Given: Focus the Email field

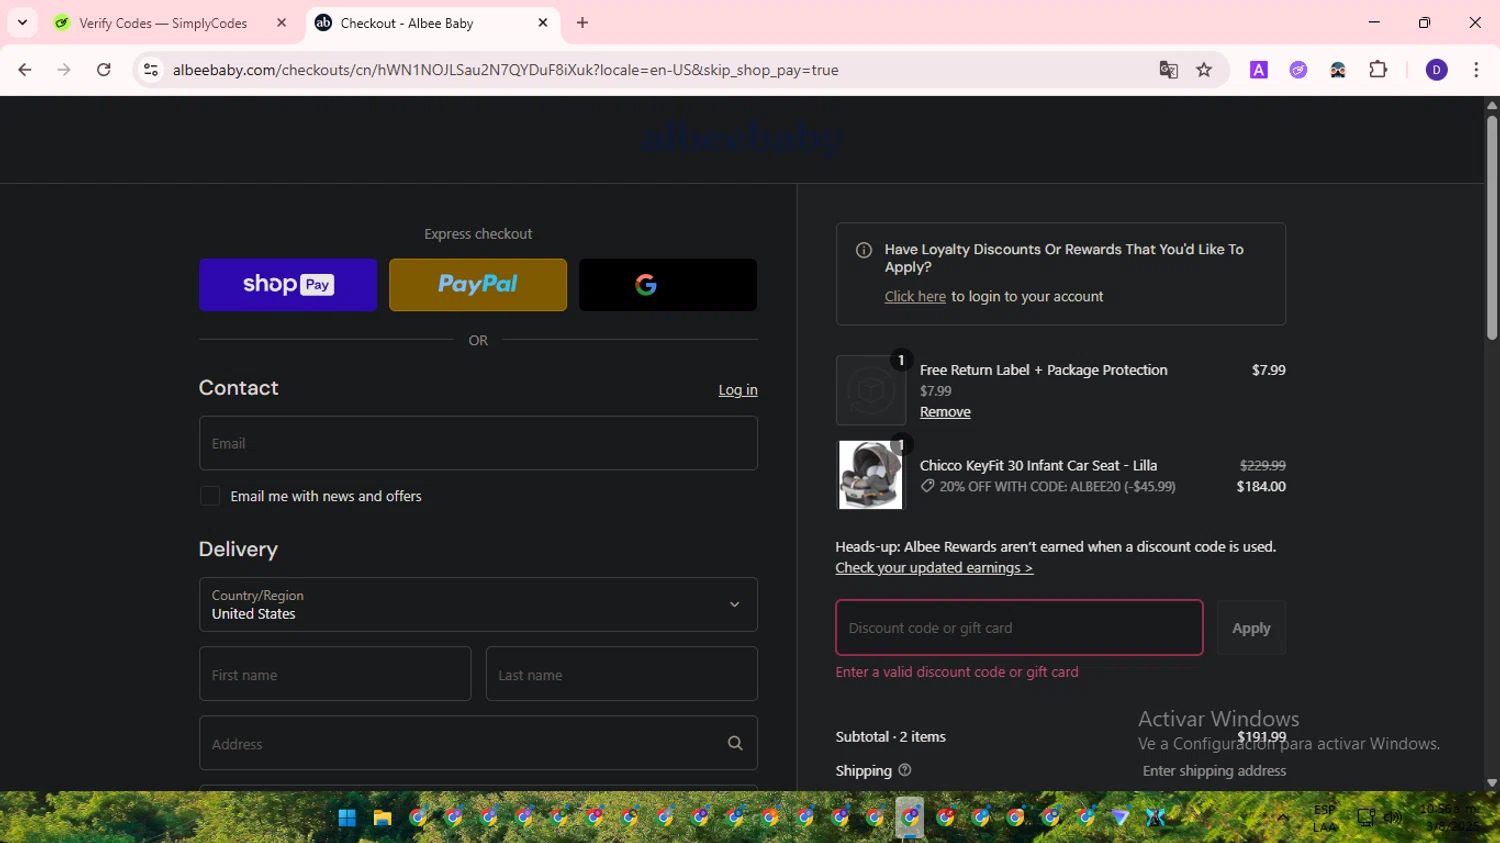Looking at the screenshot, I should (x=478, y=443).
